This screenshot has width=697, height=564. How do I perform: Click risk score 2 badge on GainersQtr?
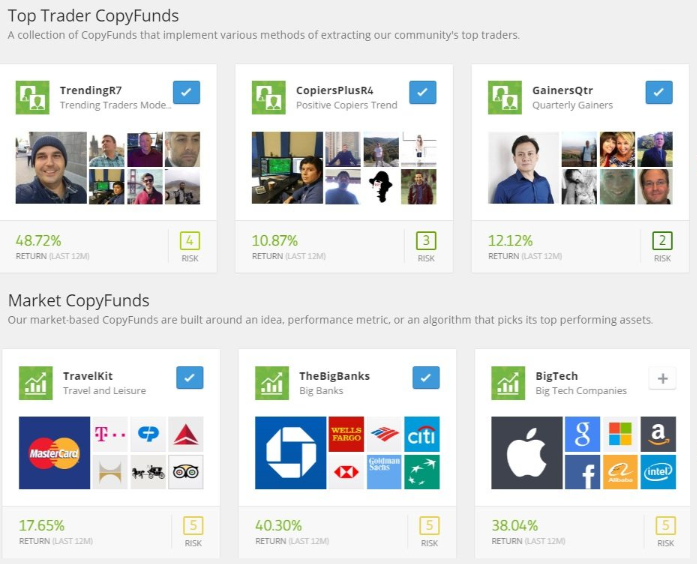662,241
